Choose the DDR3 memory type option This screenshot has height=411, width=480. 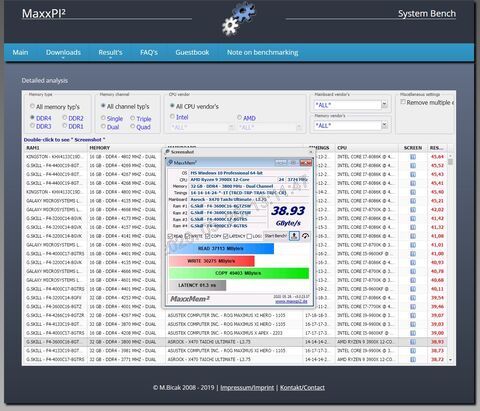click(x=32, y=126)
